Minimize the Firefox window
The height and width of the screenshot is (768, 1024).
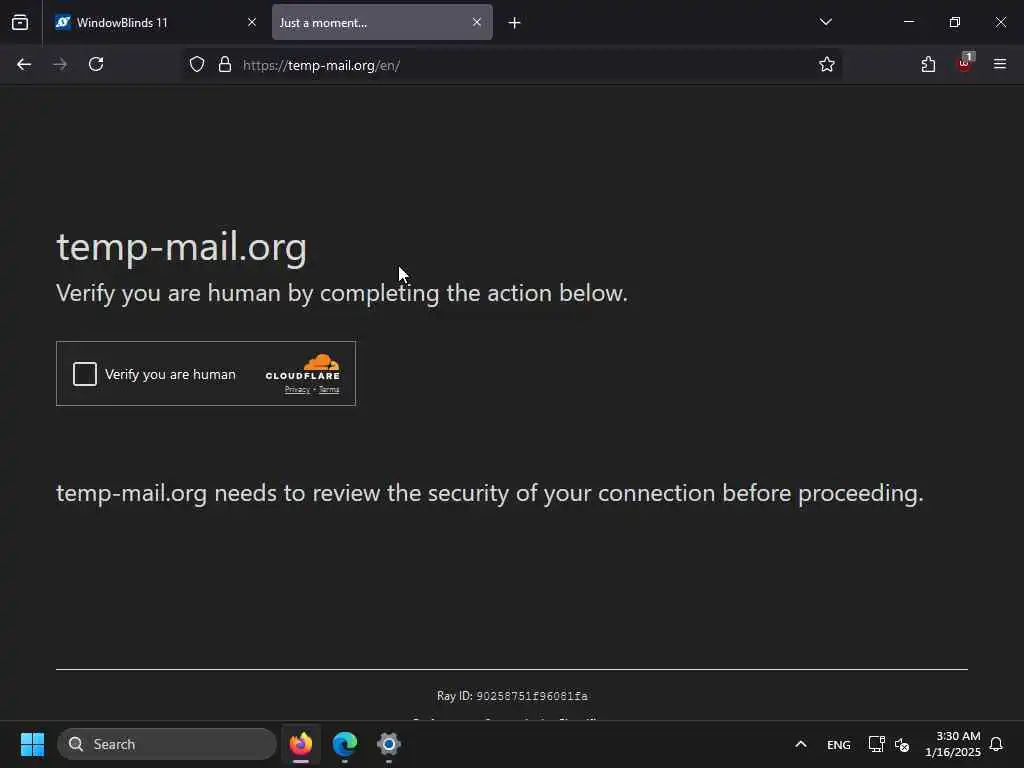click(x=908, y=22)
